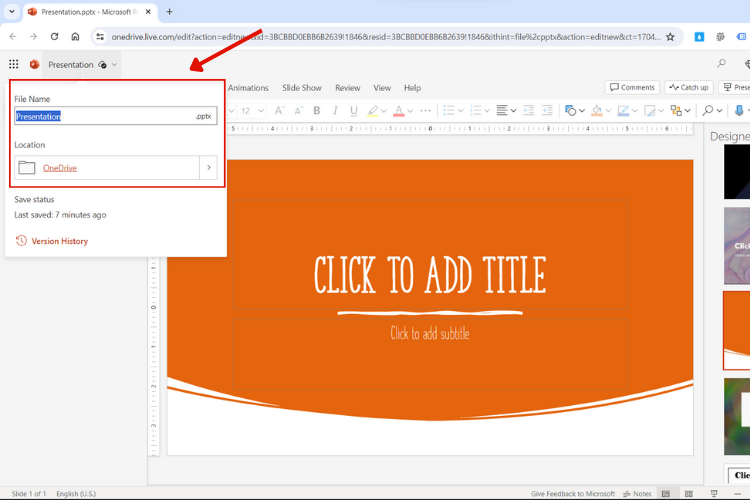This screenshot has height=500, width=750.
Task: Open Version History link
Action: [60, 241]
